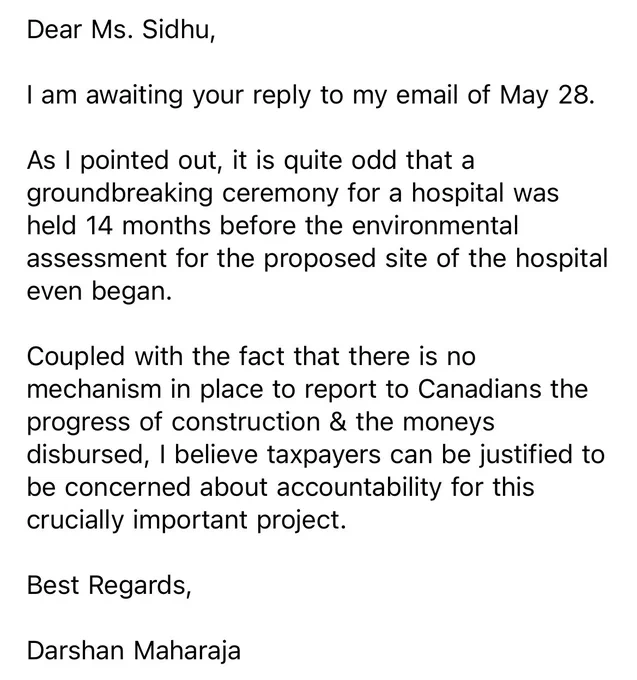Click the words 'even began.'
This screenshot has width=637, height=680.
[x=99, y=292]
